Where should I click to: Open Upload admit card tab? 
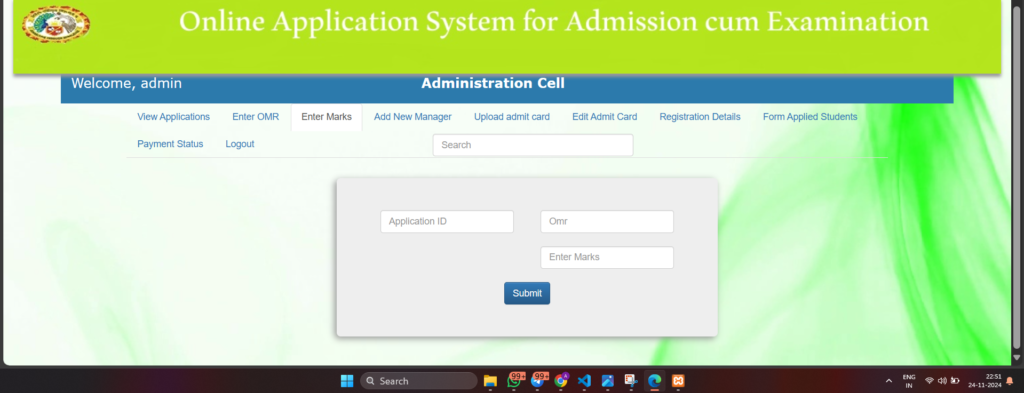click(512, 117)
